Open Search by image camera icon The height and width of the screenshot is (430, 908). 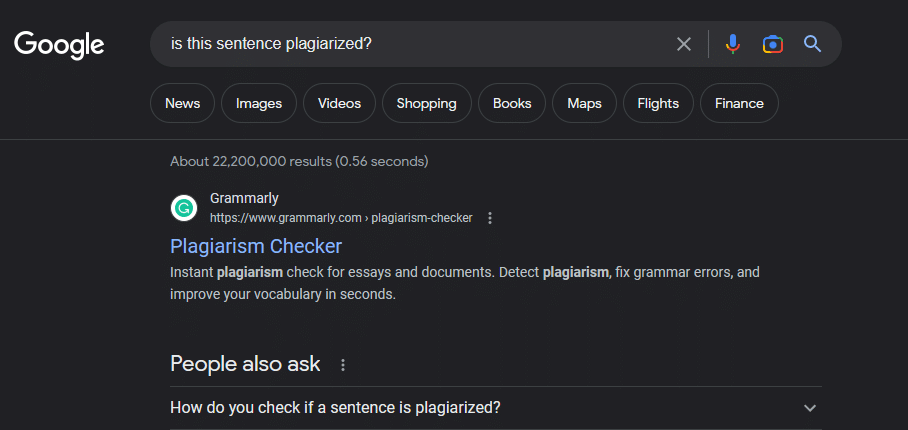pyautogui.click(x=772, y=44)
